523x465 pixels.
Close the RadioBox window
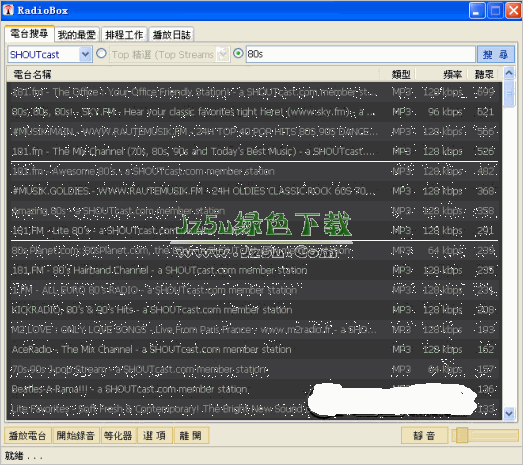click(513, 10)
